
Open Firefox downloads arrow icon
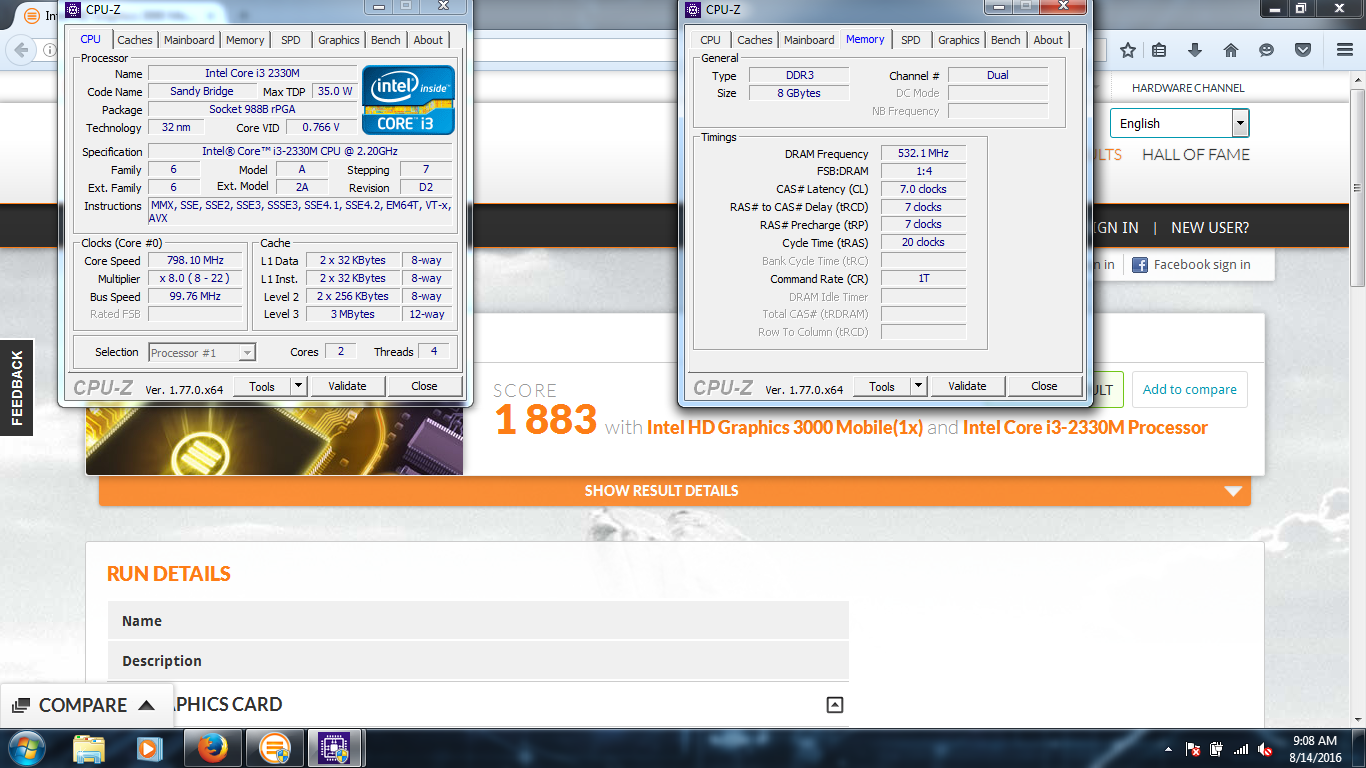point(1195,50)
